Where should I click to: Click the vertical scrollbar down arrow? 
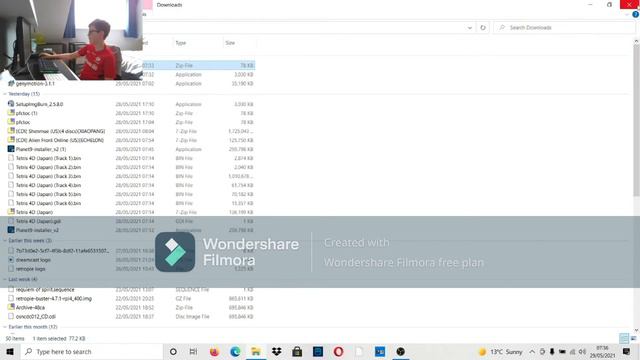click(x=636, y=330)
